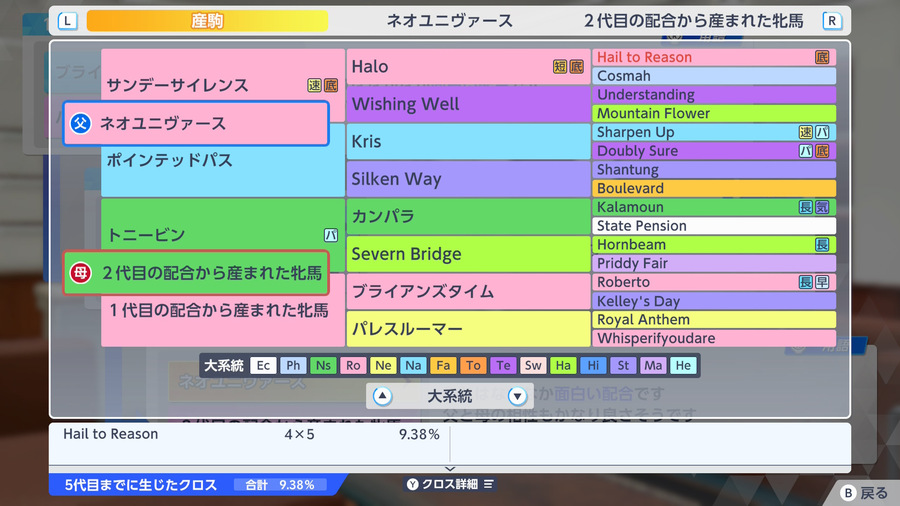900x506 pixels.
Task: Click the Ns lineage color swatch
Action: point(323,365)
